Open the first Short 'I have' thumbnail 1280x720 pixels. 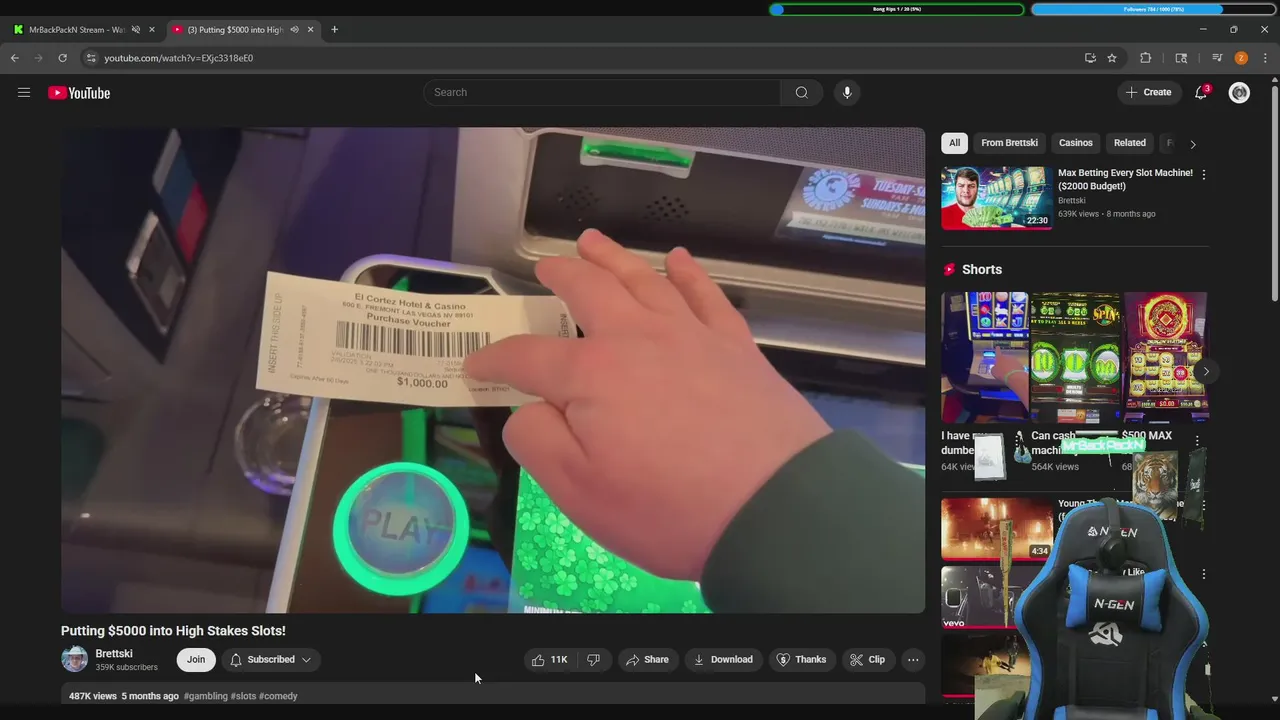985,357
